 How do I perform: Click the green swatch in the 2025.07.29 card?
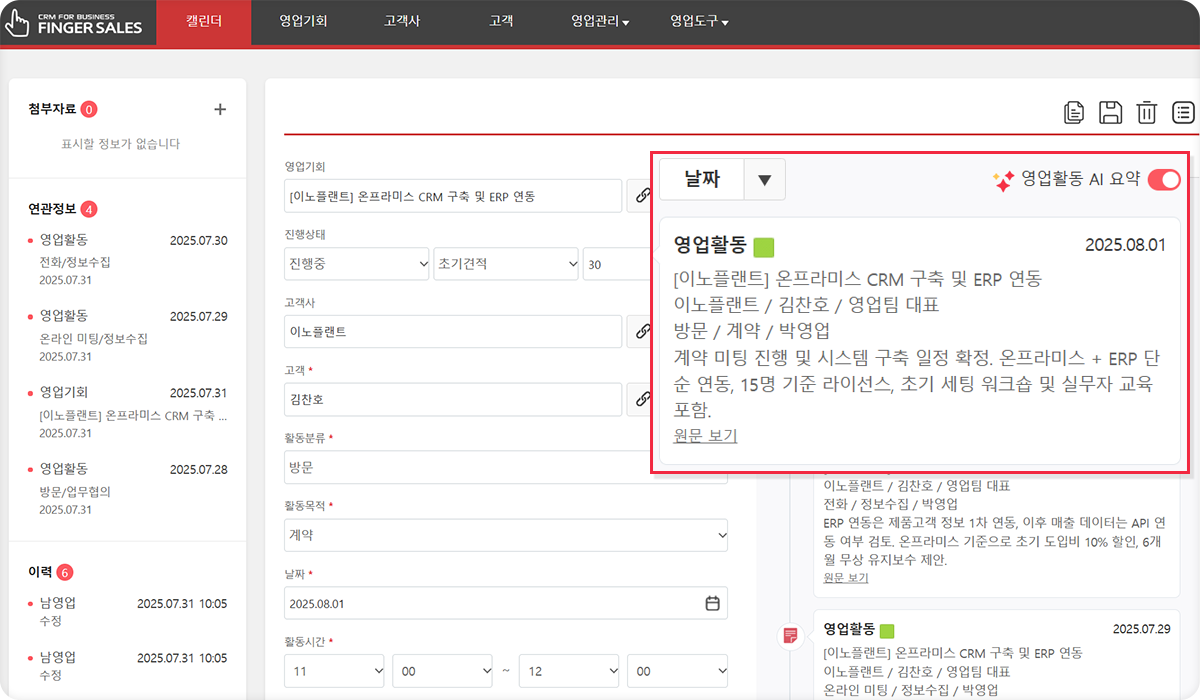click(887, 631)
